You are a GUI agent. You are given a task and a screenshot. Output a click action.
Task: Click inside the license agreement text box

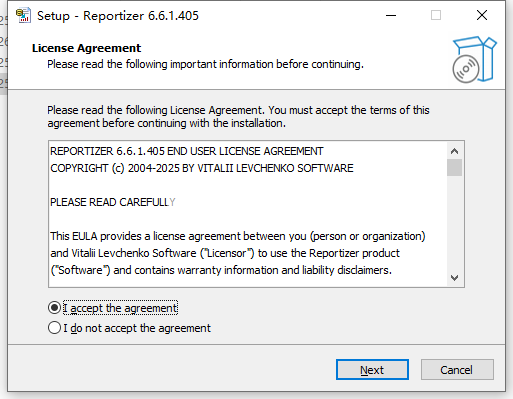pos(248,214)
